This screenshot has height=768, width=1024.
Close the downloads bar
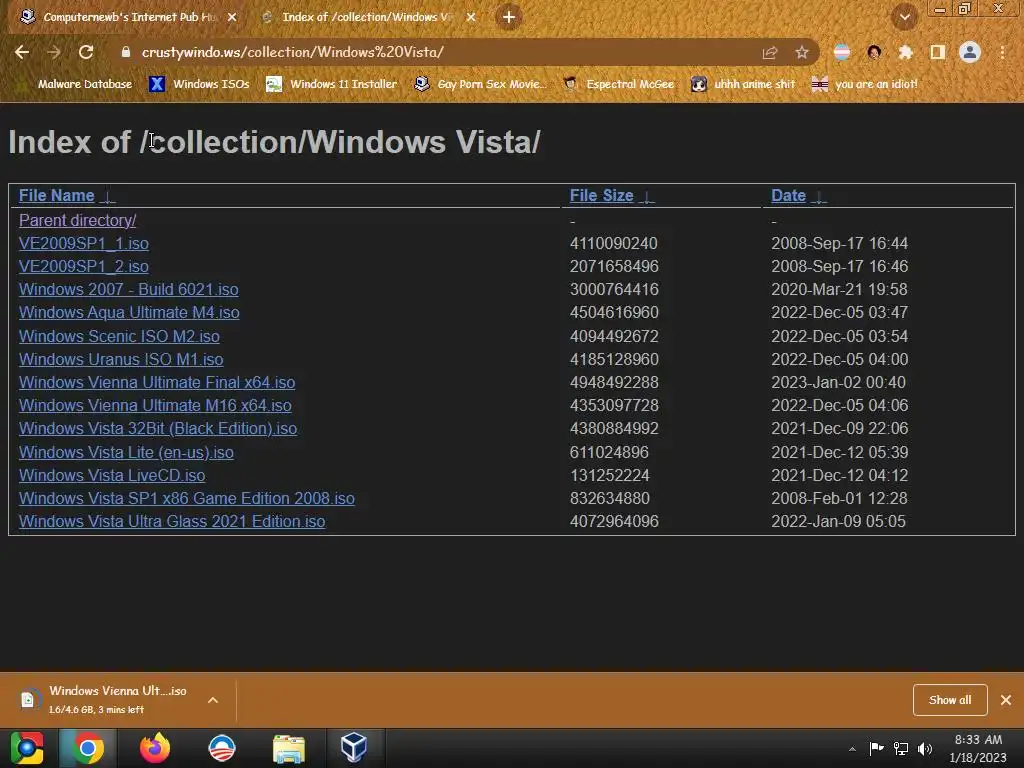(1006, 700)
